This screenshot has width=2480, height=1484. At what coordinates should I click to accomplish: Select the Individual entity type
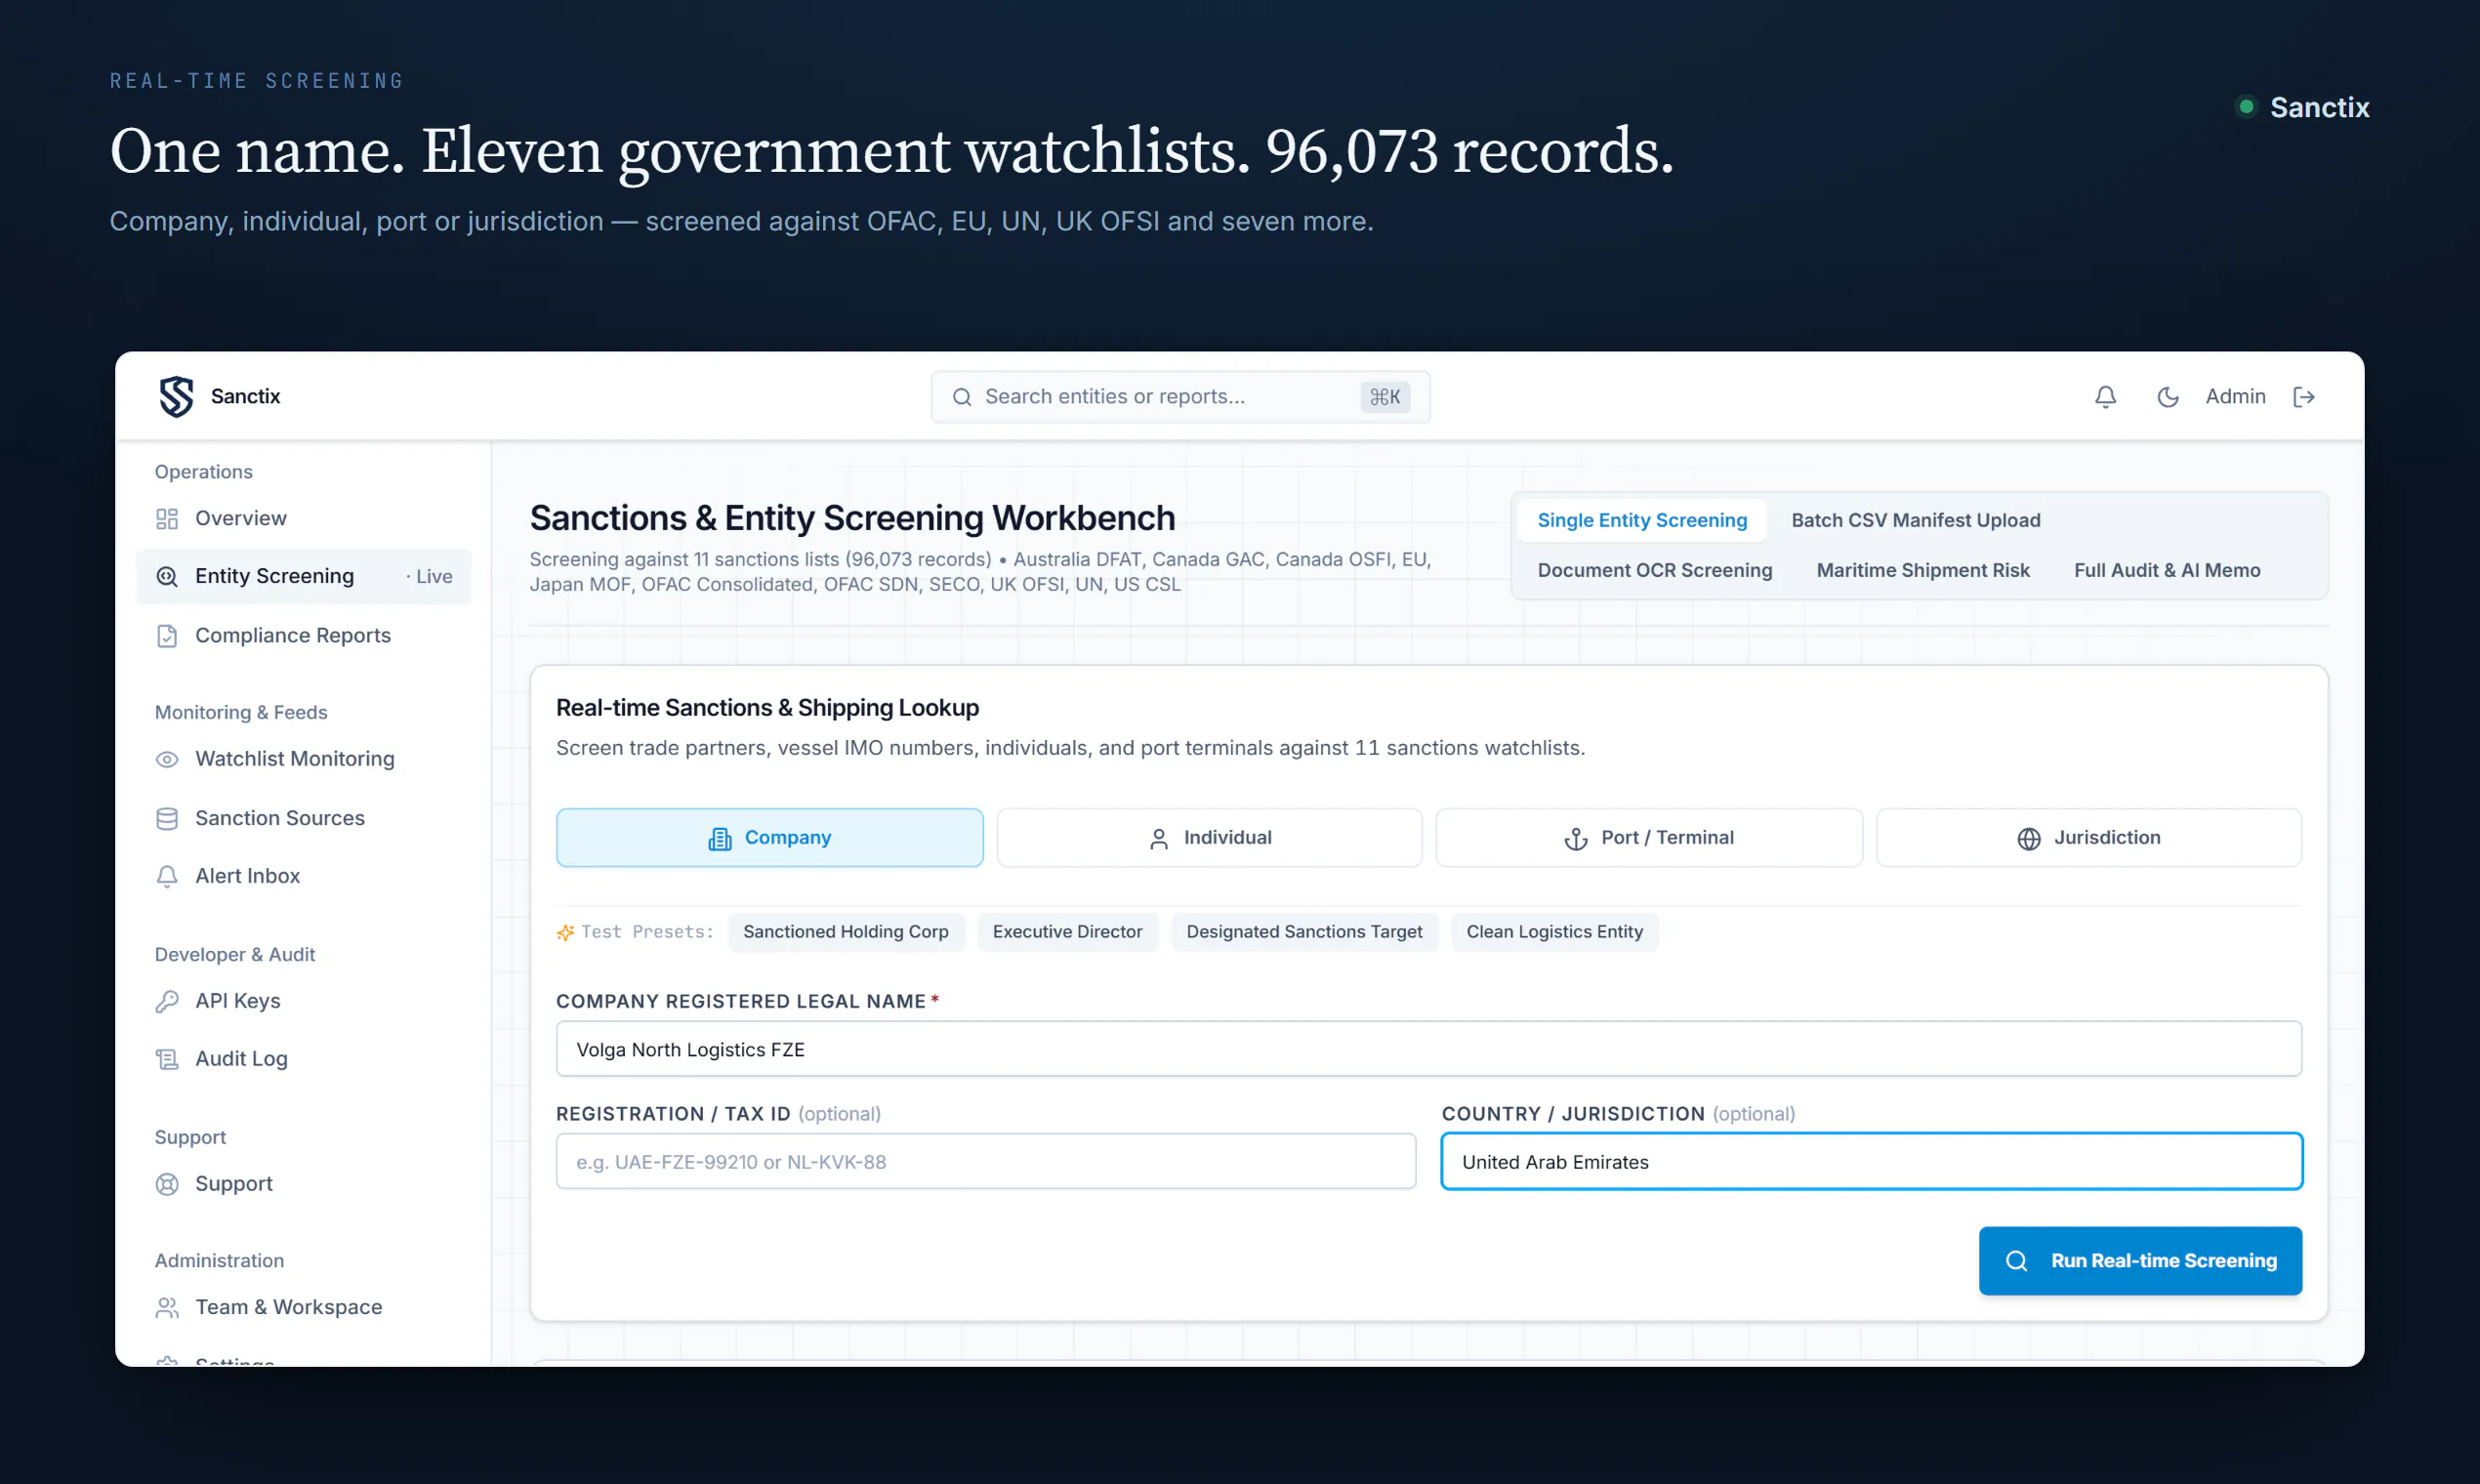[x=1210, y=838]
